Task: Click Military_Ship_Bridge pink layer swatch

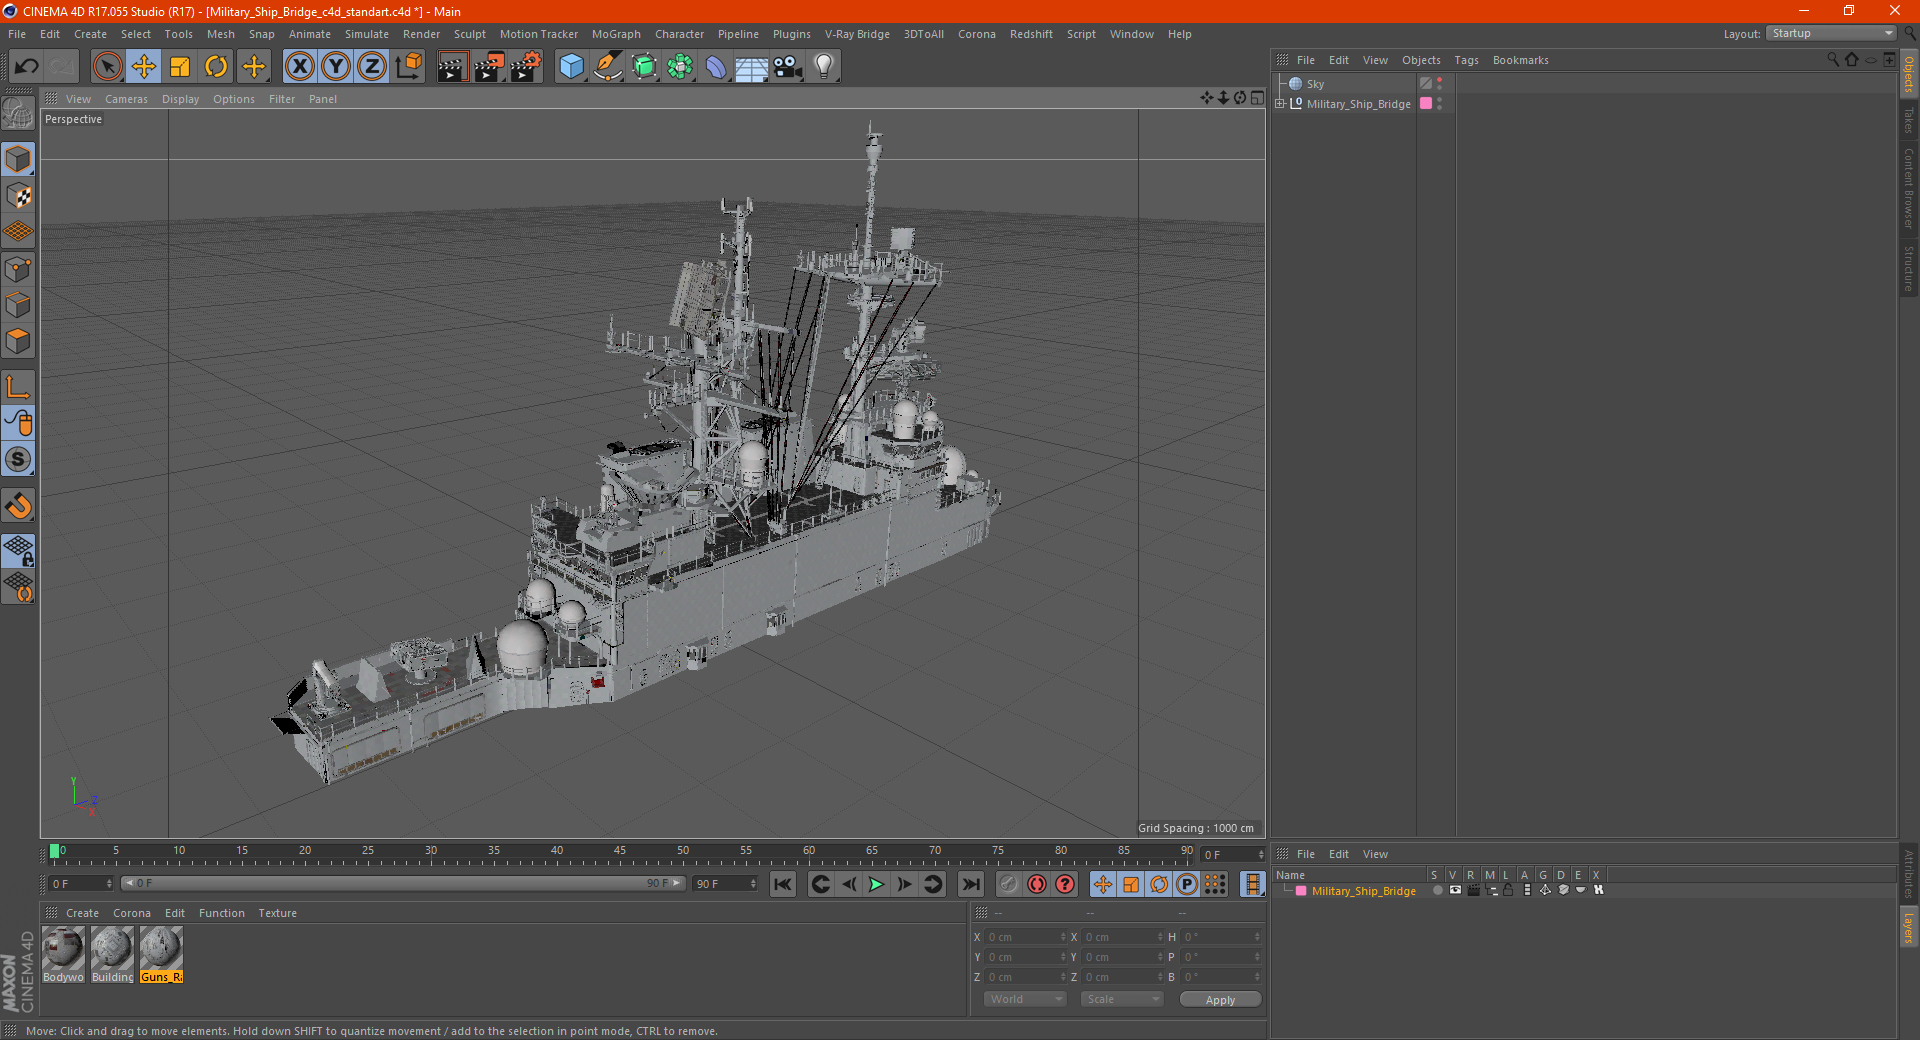Action: (1426, 103)
